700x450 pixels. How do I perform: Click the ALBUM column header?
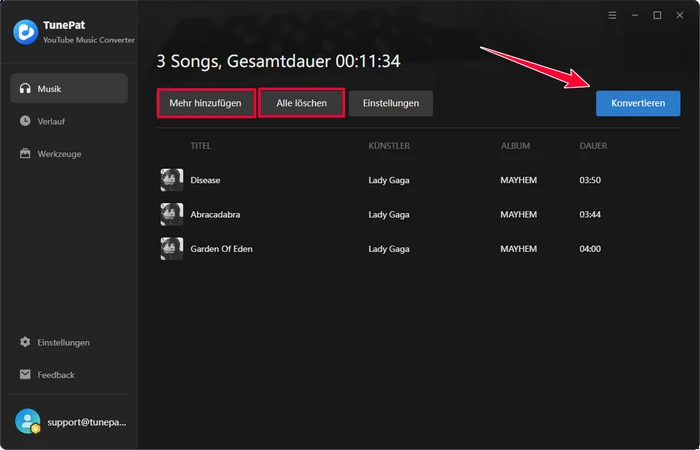515,146
